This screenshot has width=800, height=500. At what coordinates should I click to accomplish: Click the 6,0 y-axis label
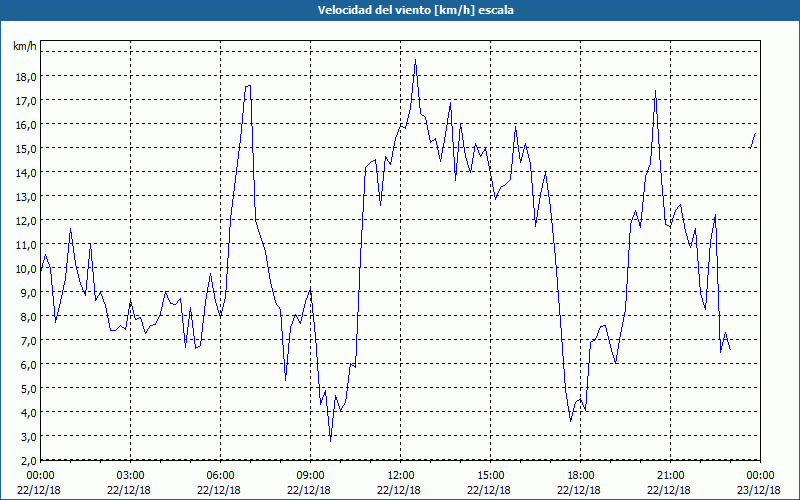coord(29,365)
